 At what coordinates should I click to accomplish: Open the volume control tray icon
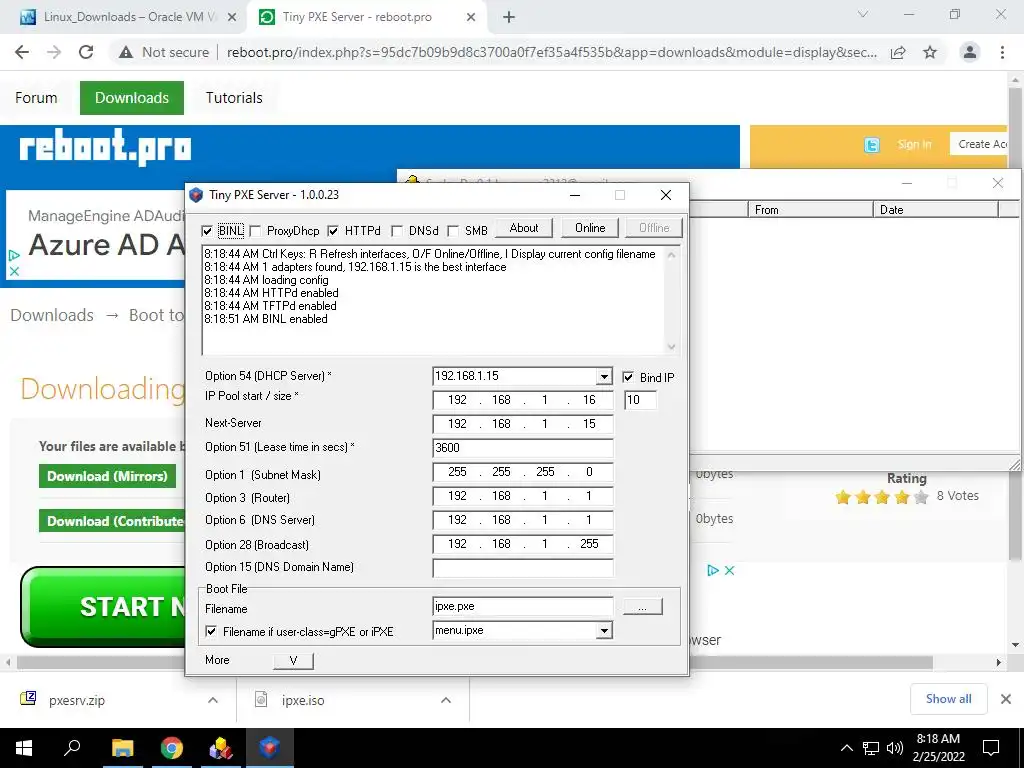(895, 748)
